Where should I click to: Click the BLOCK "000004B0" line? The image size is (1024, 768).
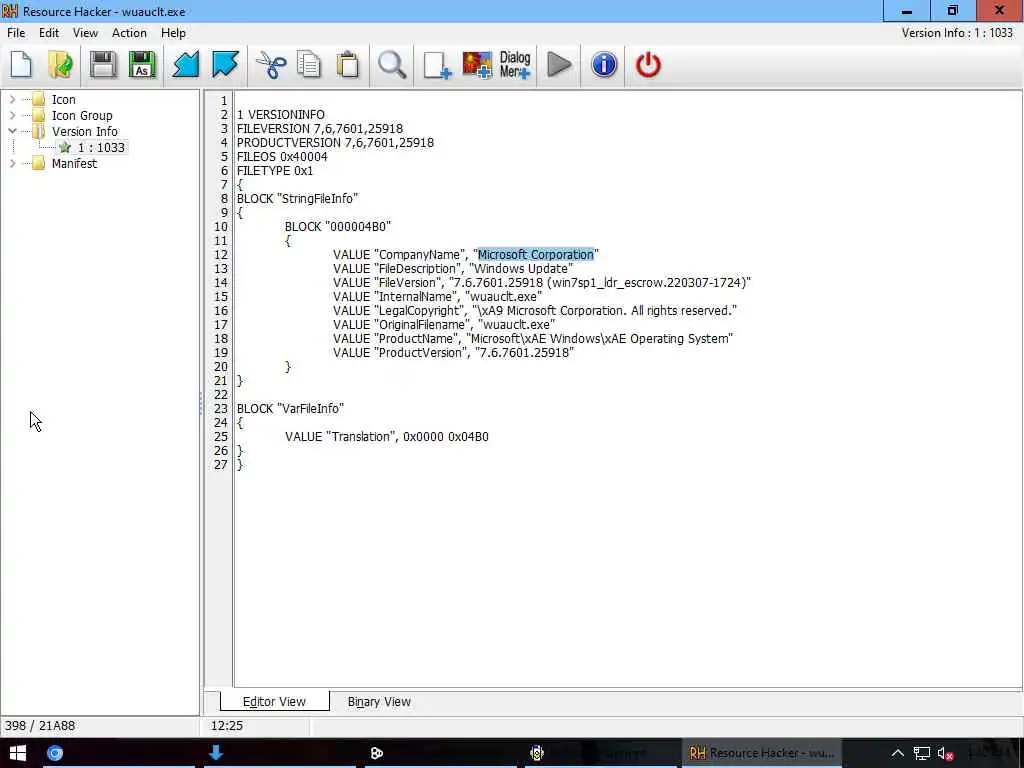coord(338,227)
